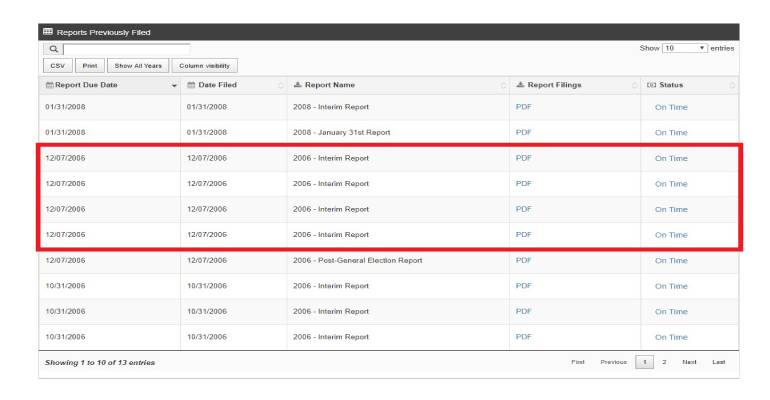Click the search magnifier icon

tap(53, 49)
